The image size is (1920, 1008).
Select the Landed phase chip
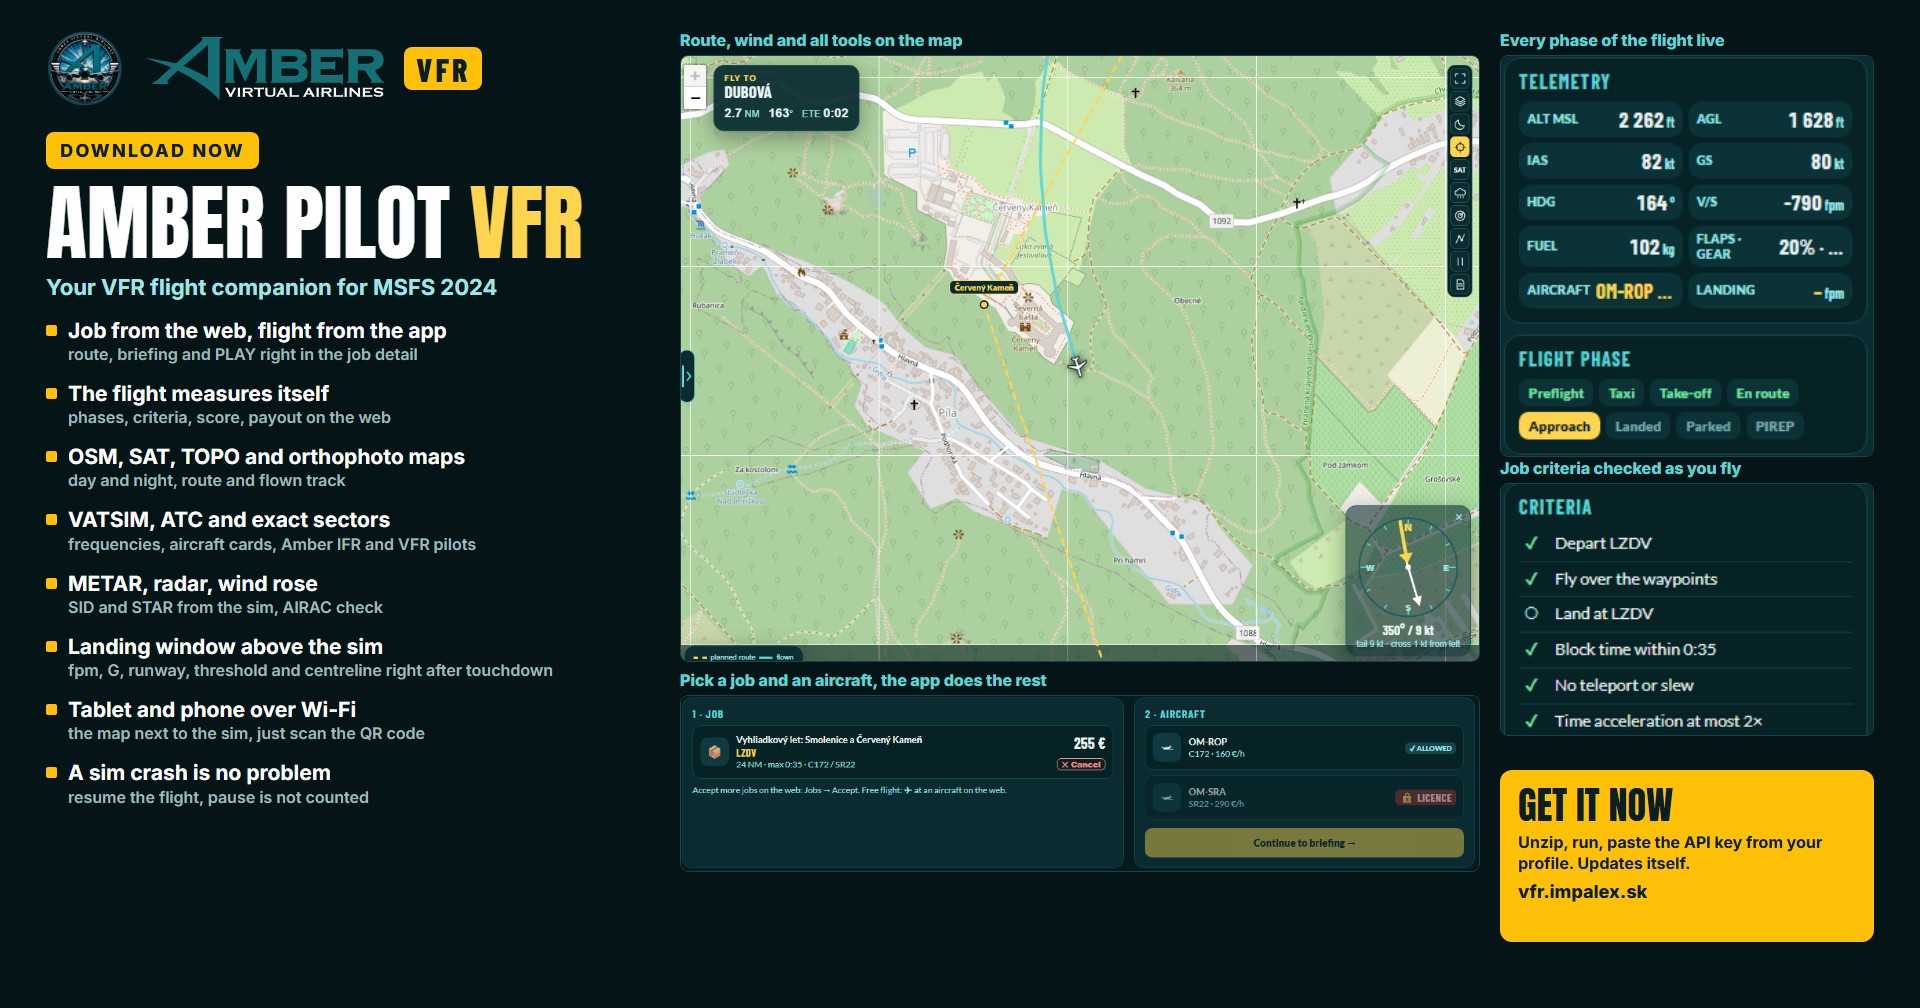pyautogui.click(x=1638, y=426)
